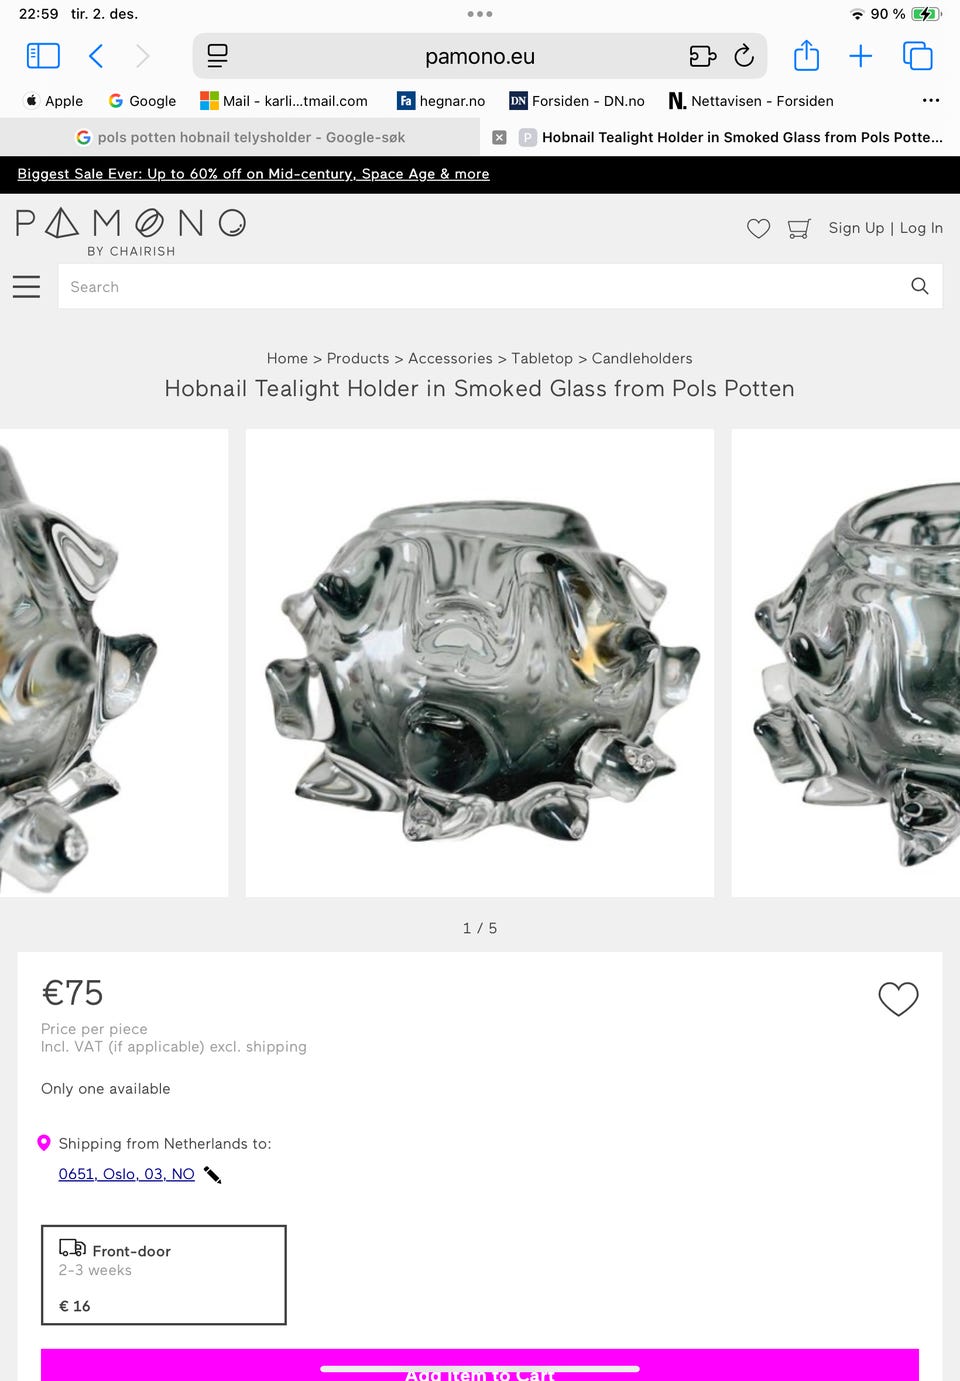This screenshot has height=1381, width=960.
Task: Add product to favorites via heart
Action: point(898,998)
